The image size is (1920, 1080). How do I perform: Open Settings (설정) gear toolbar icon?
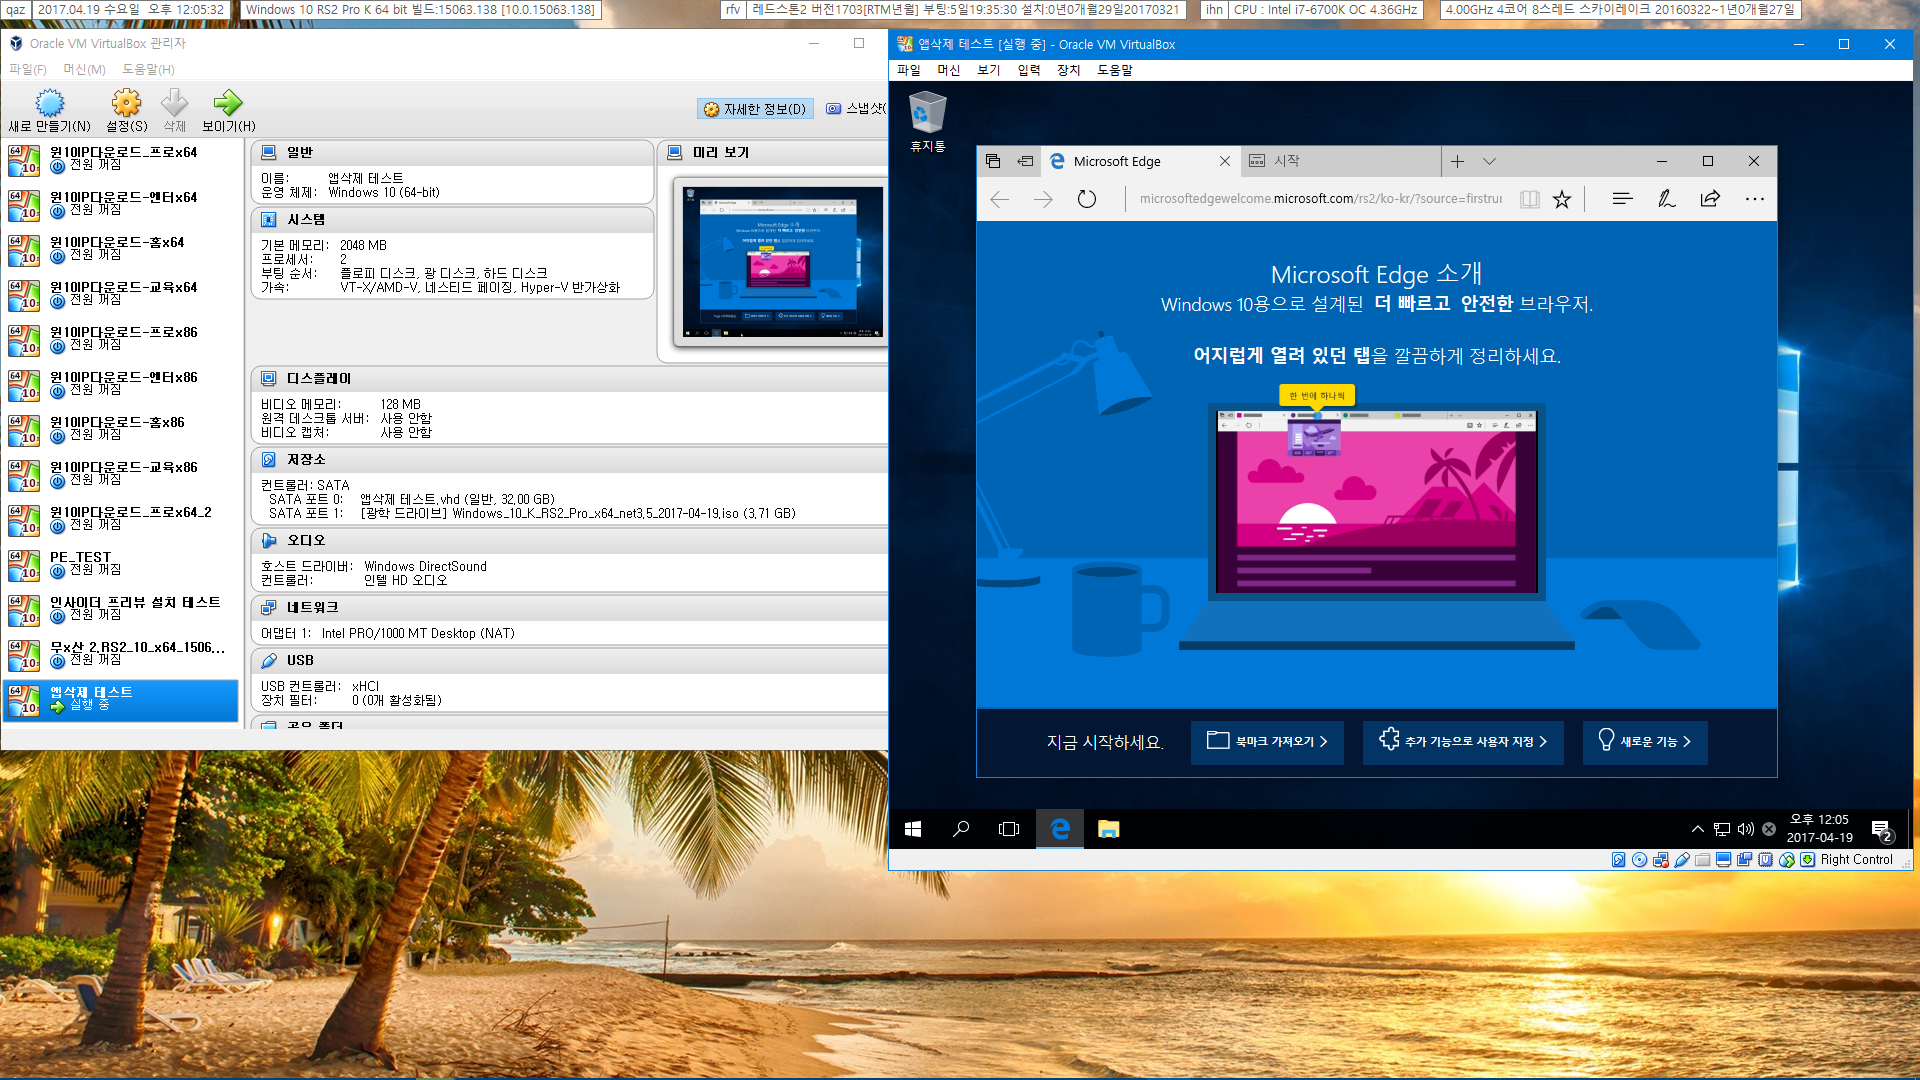pyautogui.click(x=126, y=103)
